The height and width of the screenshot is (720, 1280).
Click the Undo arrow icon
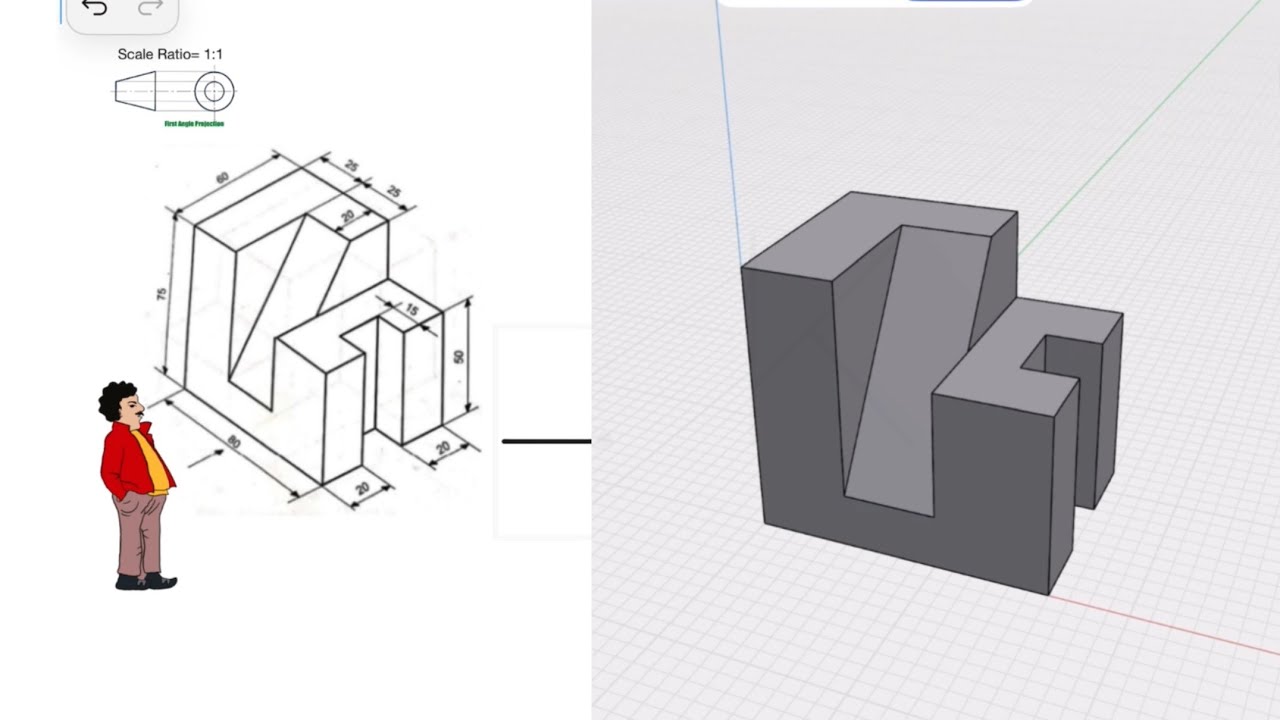click(x=94, y=8)
